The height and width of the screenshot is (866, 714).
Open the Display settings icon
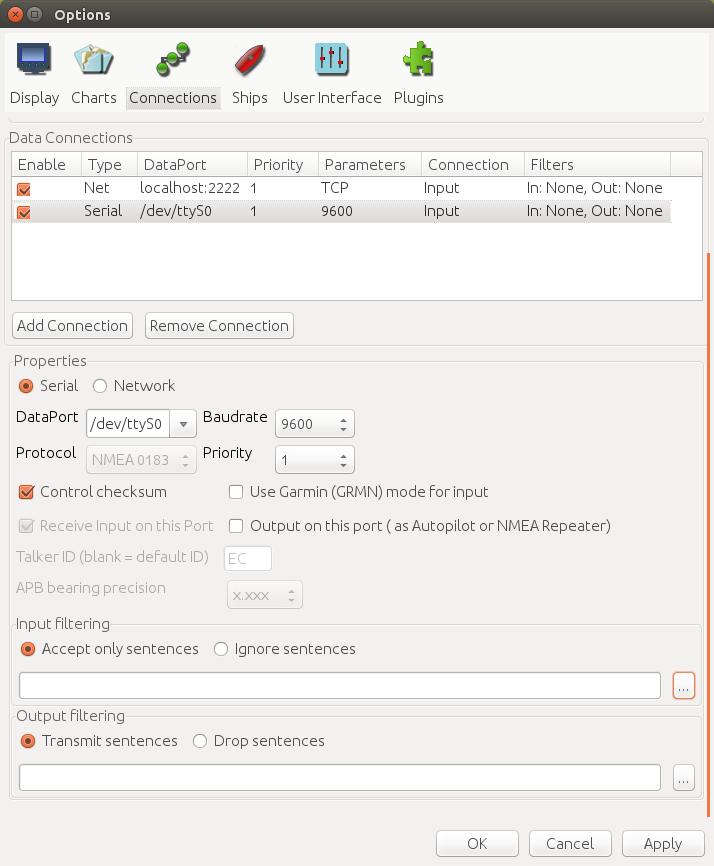coord(34,59)
